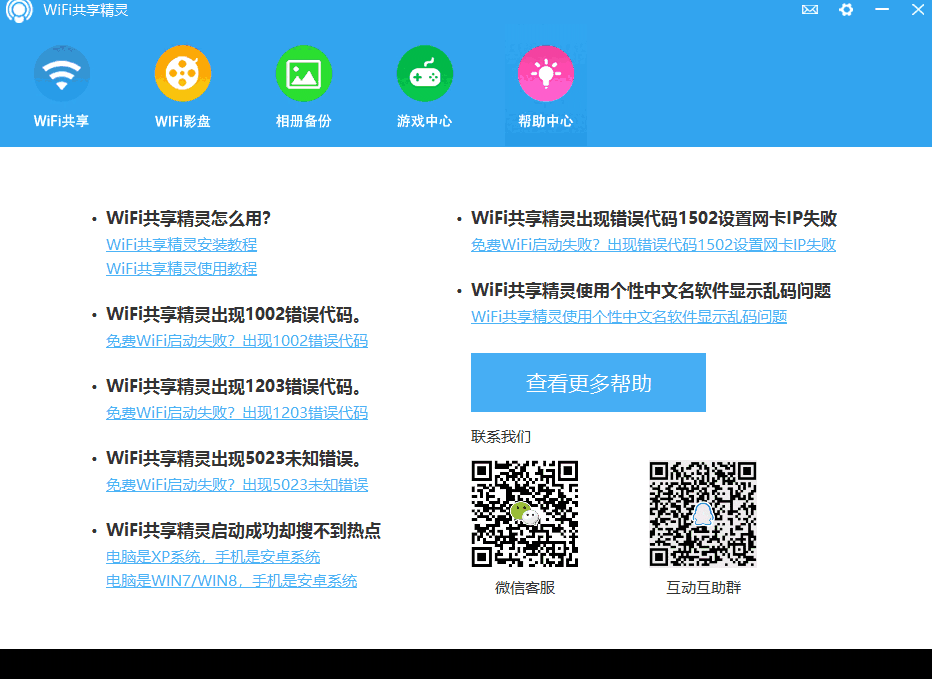Click the 互动互助群 caption
932x679 pixels.
pos(703,587)
